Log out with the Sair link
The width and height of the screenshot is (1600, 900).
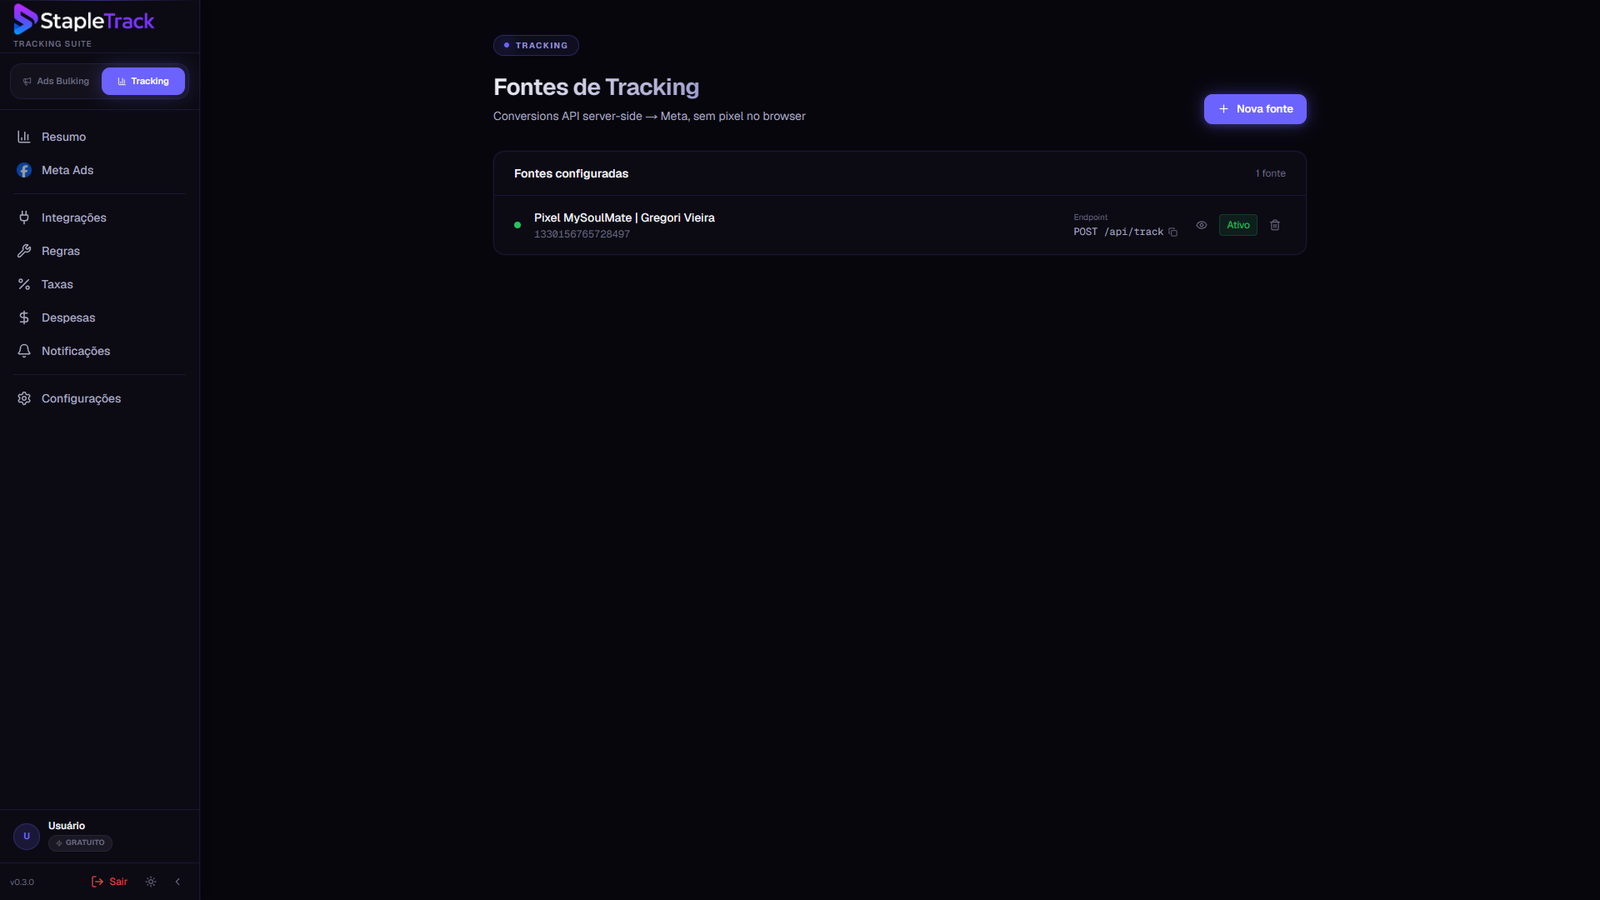[109, 882]
